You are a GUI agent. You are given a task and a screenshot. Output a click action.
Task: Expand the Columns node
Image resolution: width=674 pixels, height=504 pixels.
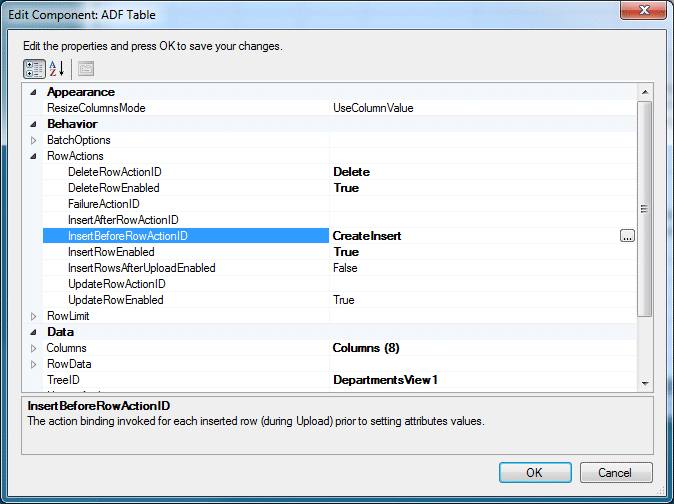pyautogui.click(x=34, y=348)
